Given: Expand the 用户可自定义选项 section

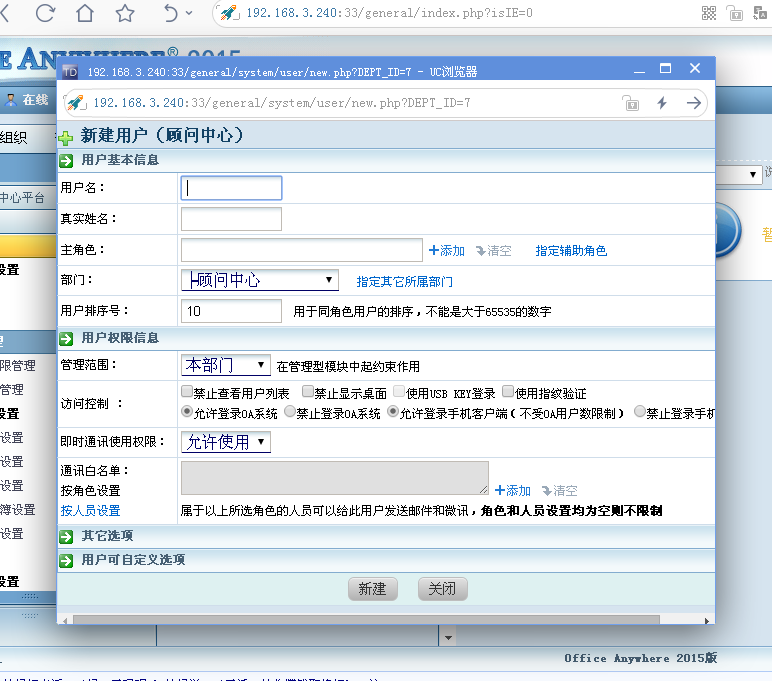Looking at the screenshot, I should [67, 560].
